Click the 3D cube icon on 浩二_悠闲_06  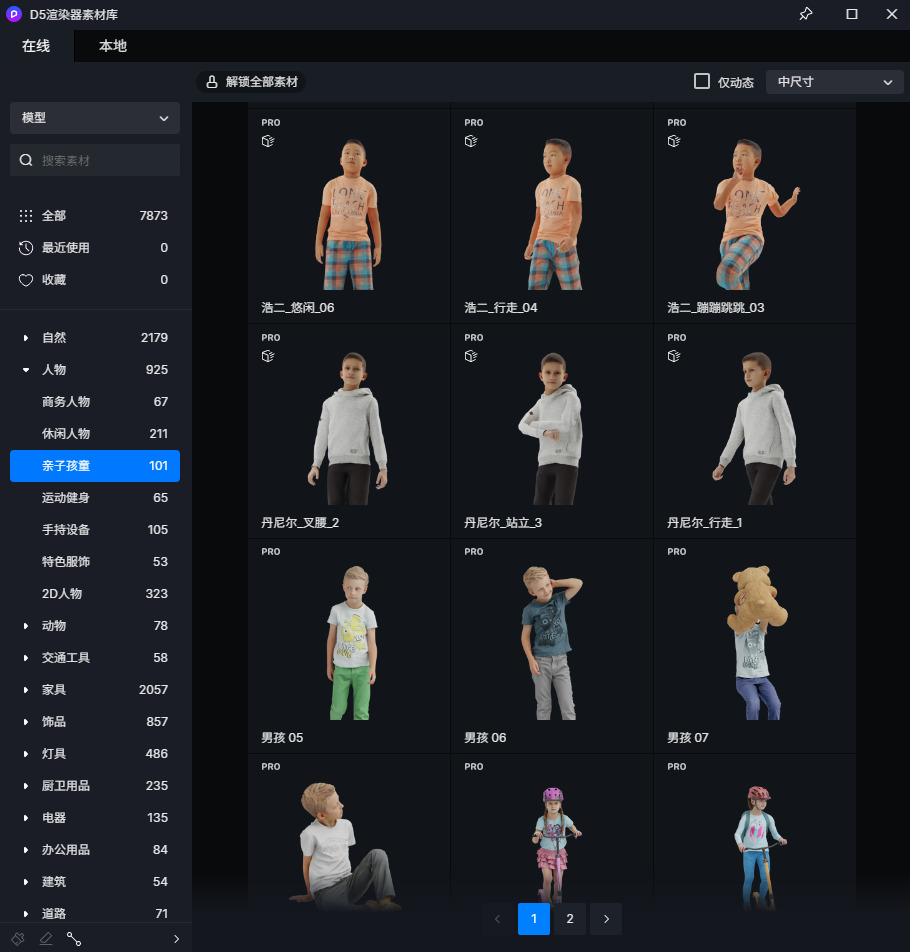pyautogui.click(x=268, y=141)
